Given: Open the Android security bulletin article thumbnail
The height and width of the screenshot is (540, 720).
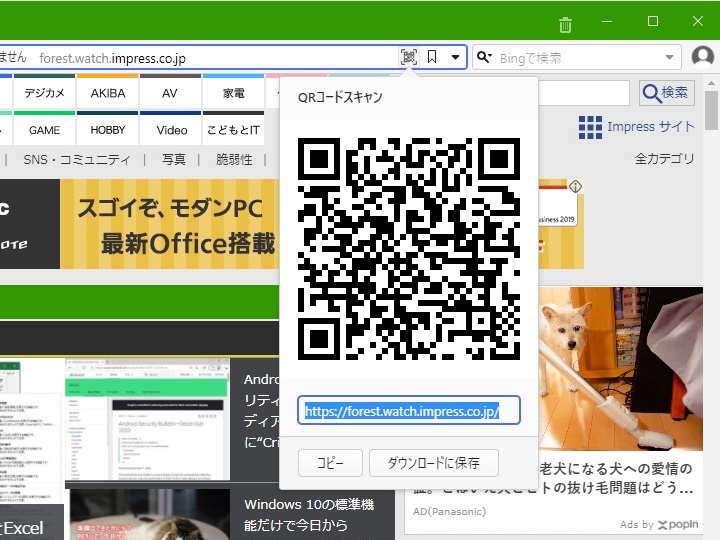Looking at the screenshot, I should [x=147, y=419].
